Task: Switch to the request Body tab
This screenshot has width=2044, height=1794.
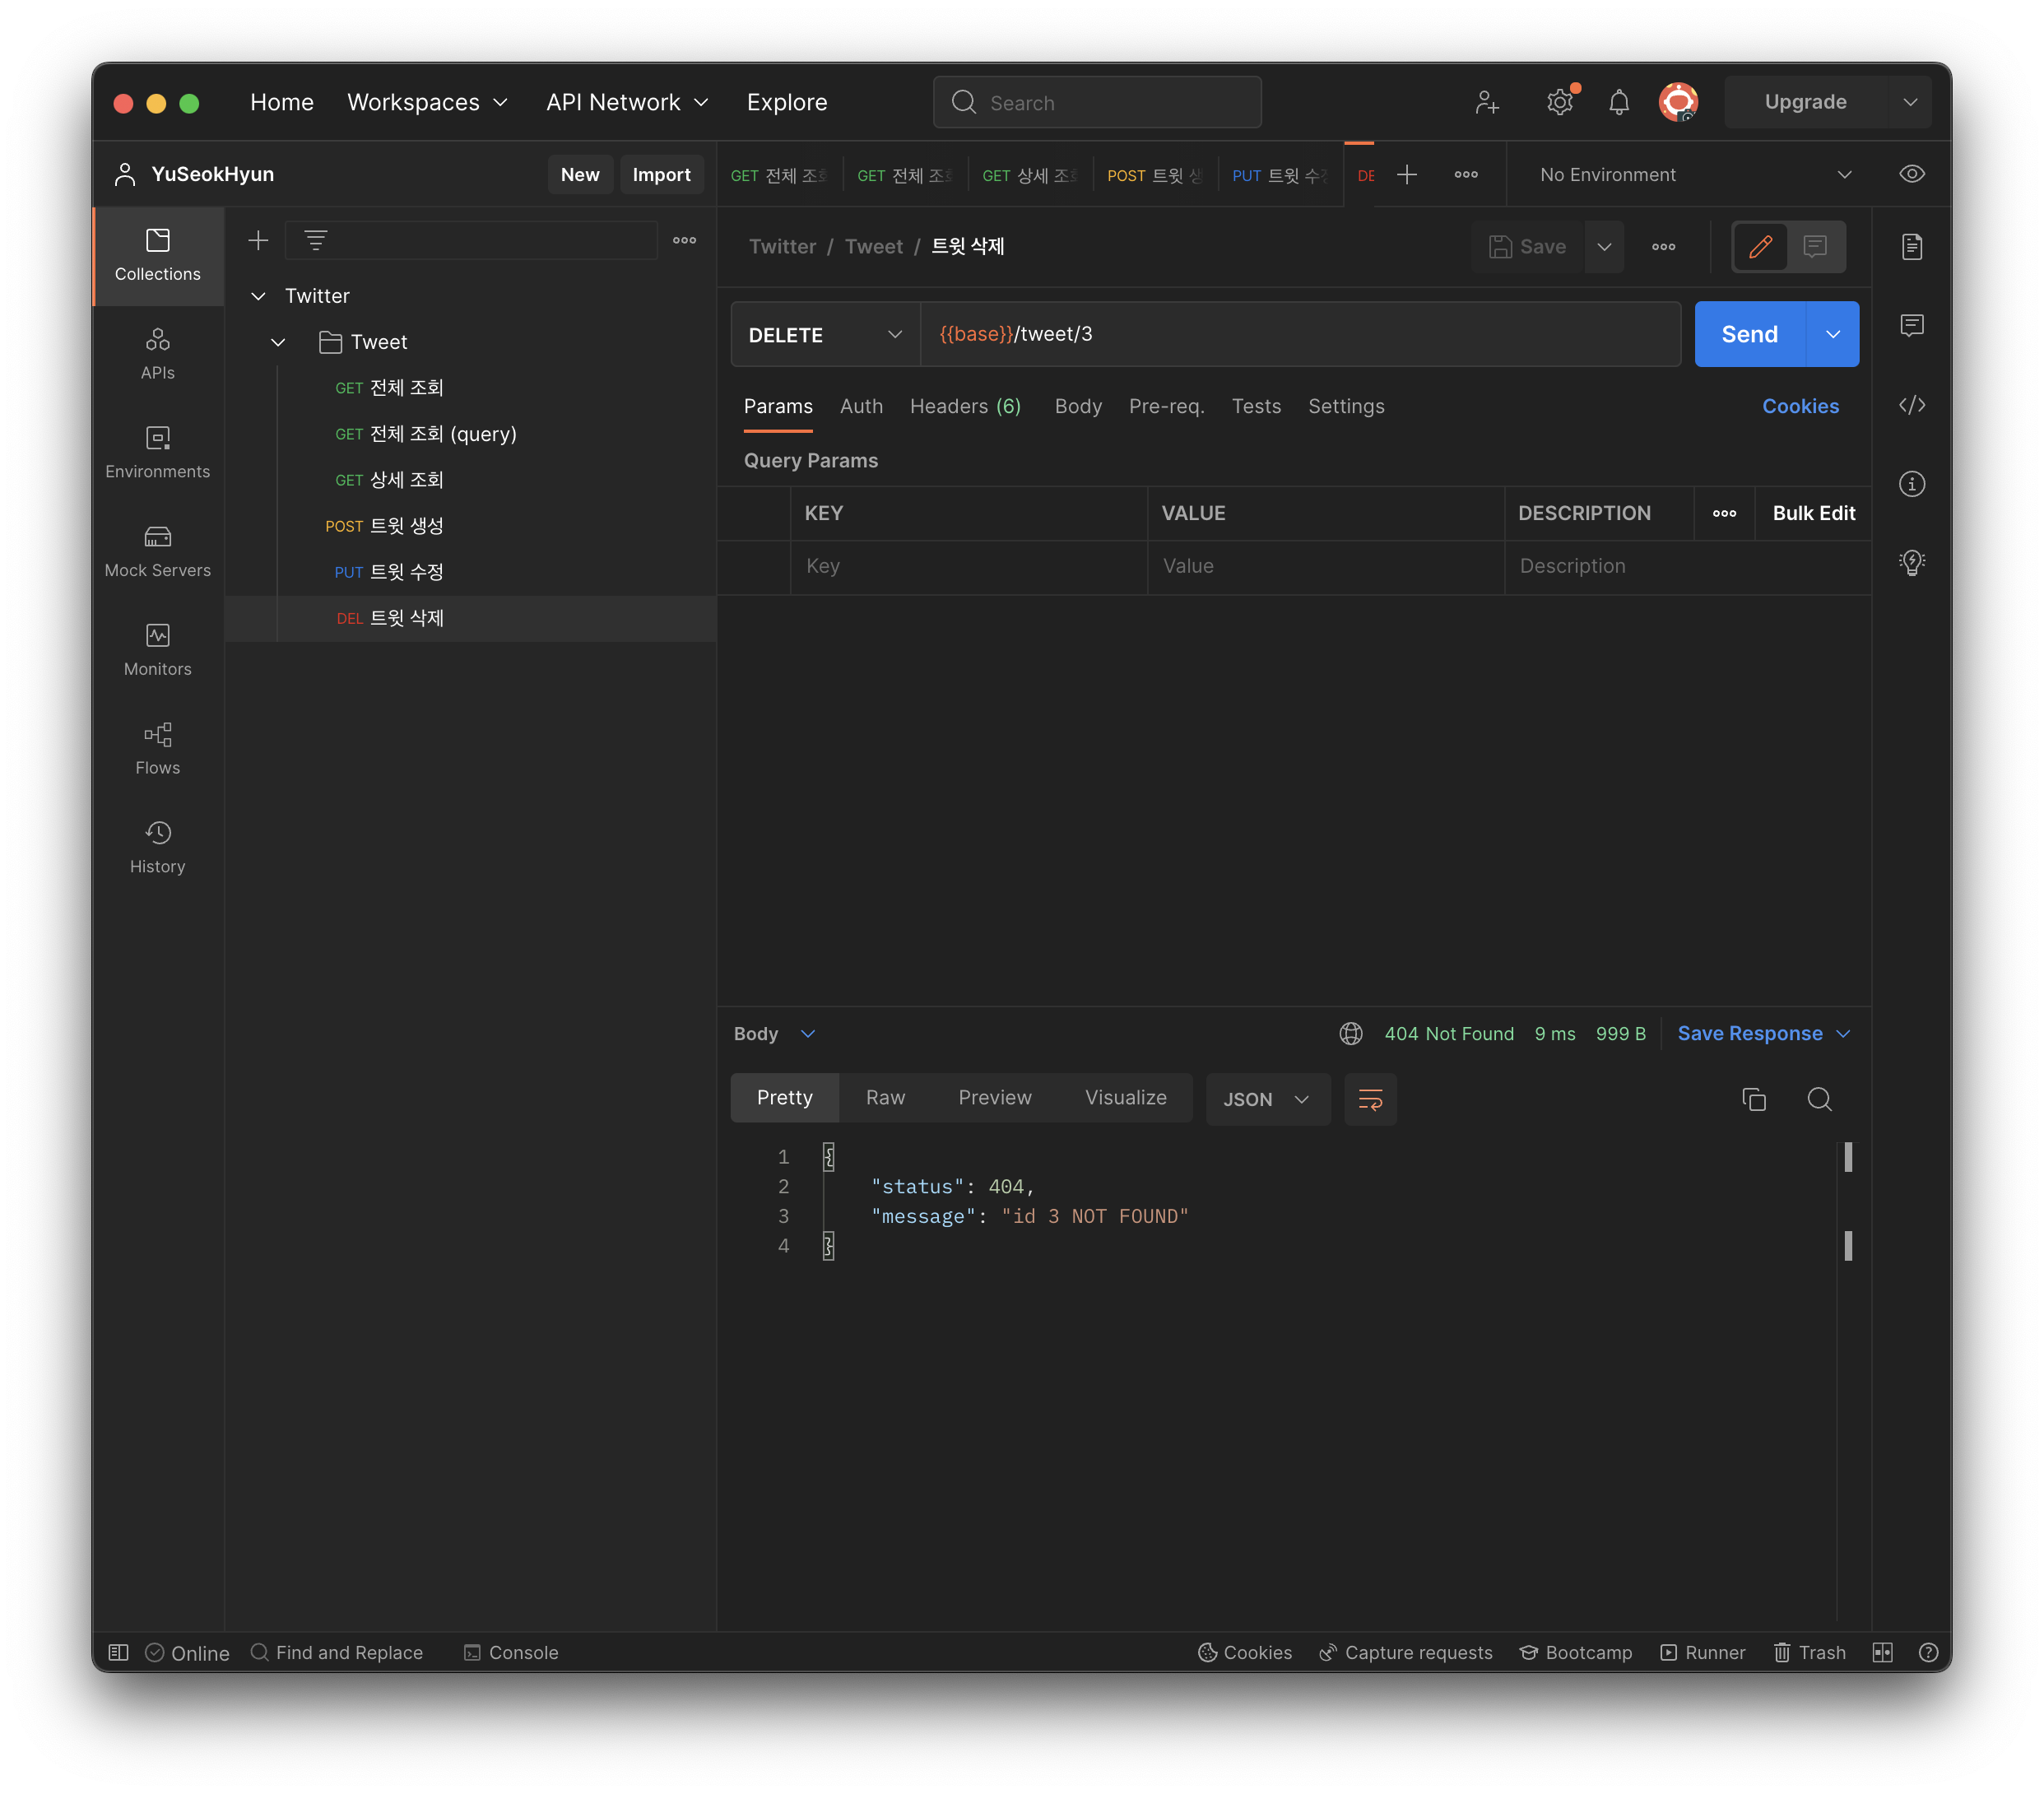Action: point(1077,406)
